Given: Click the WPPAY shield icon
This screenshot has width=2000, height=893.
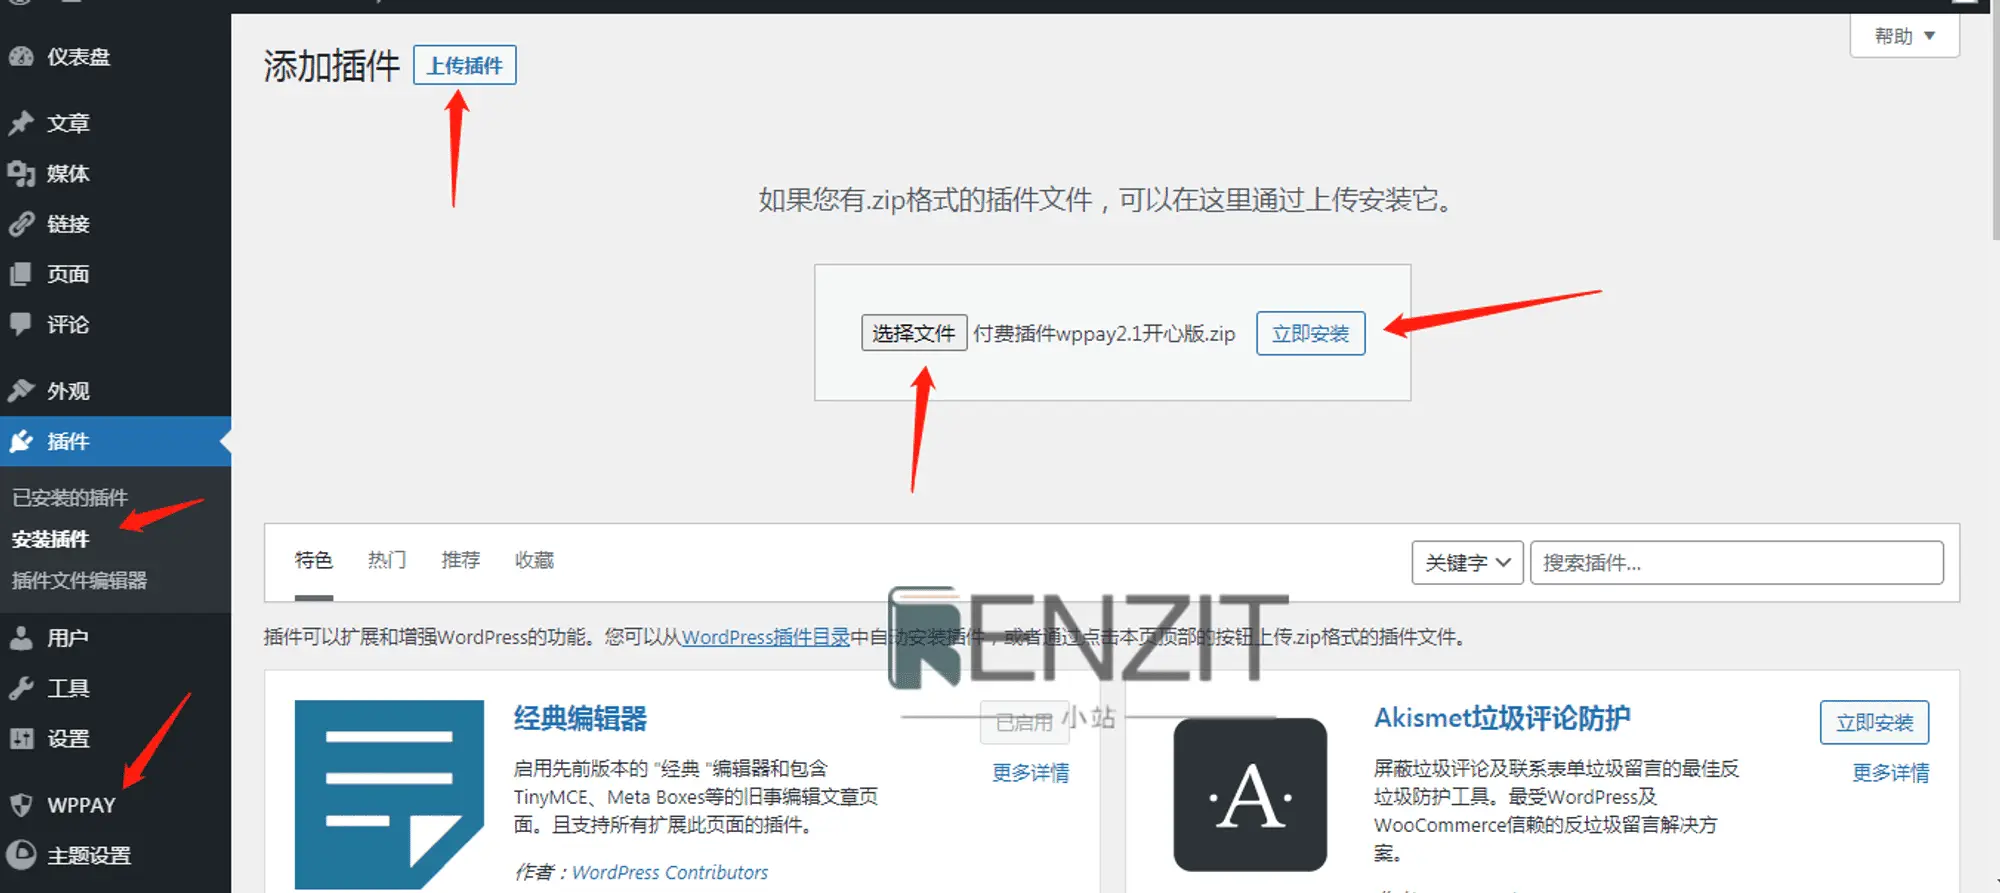Looking at the screenshot, I should pyautogui.click(x=21, y=805).
